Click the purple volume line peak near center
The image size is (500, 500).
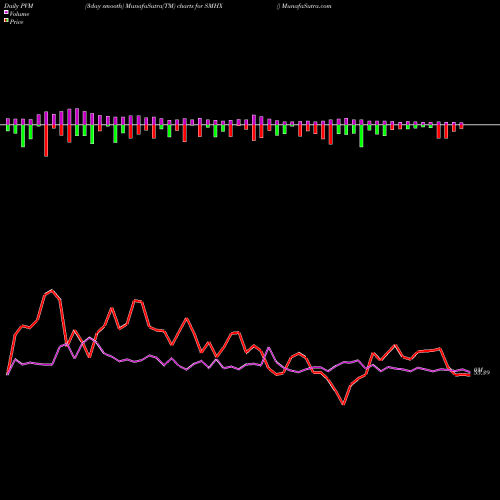tap(269, 348)
